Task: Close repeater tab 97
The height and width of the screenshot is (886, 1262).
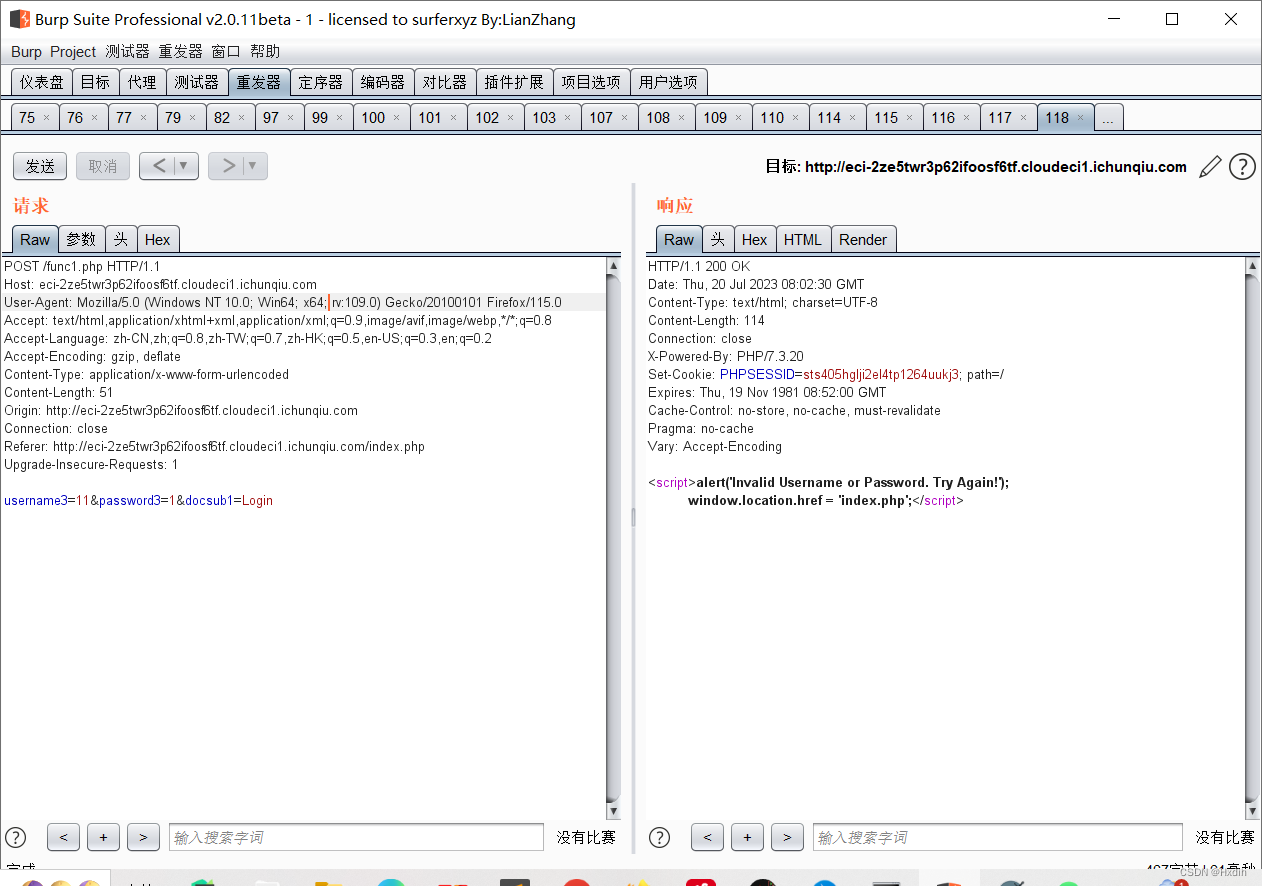Action: tap(291, 118)
